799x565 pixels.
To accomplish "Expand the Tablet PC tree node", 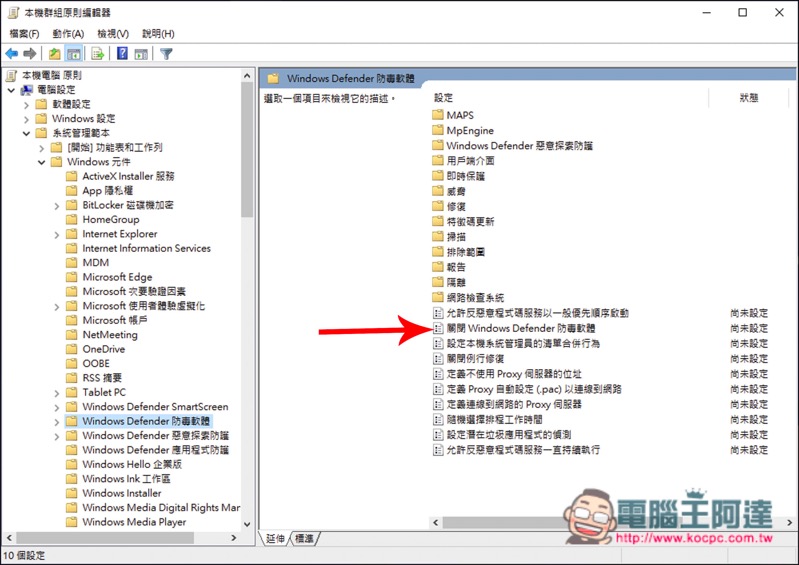I will pyautogui.click(x=57, y=393).
